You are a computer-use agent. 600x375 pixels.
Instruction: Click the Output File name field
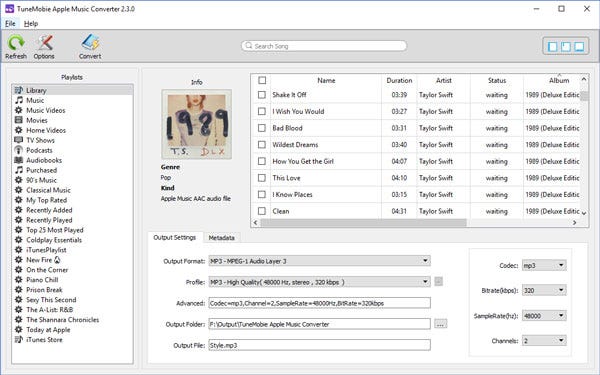[x=320, y=345]
